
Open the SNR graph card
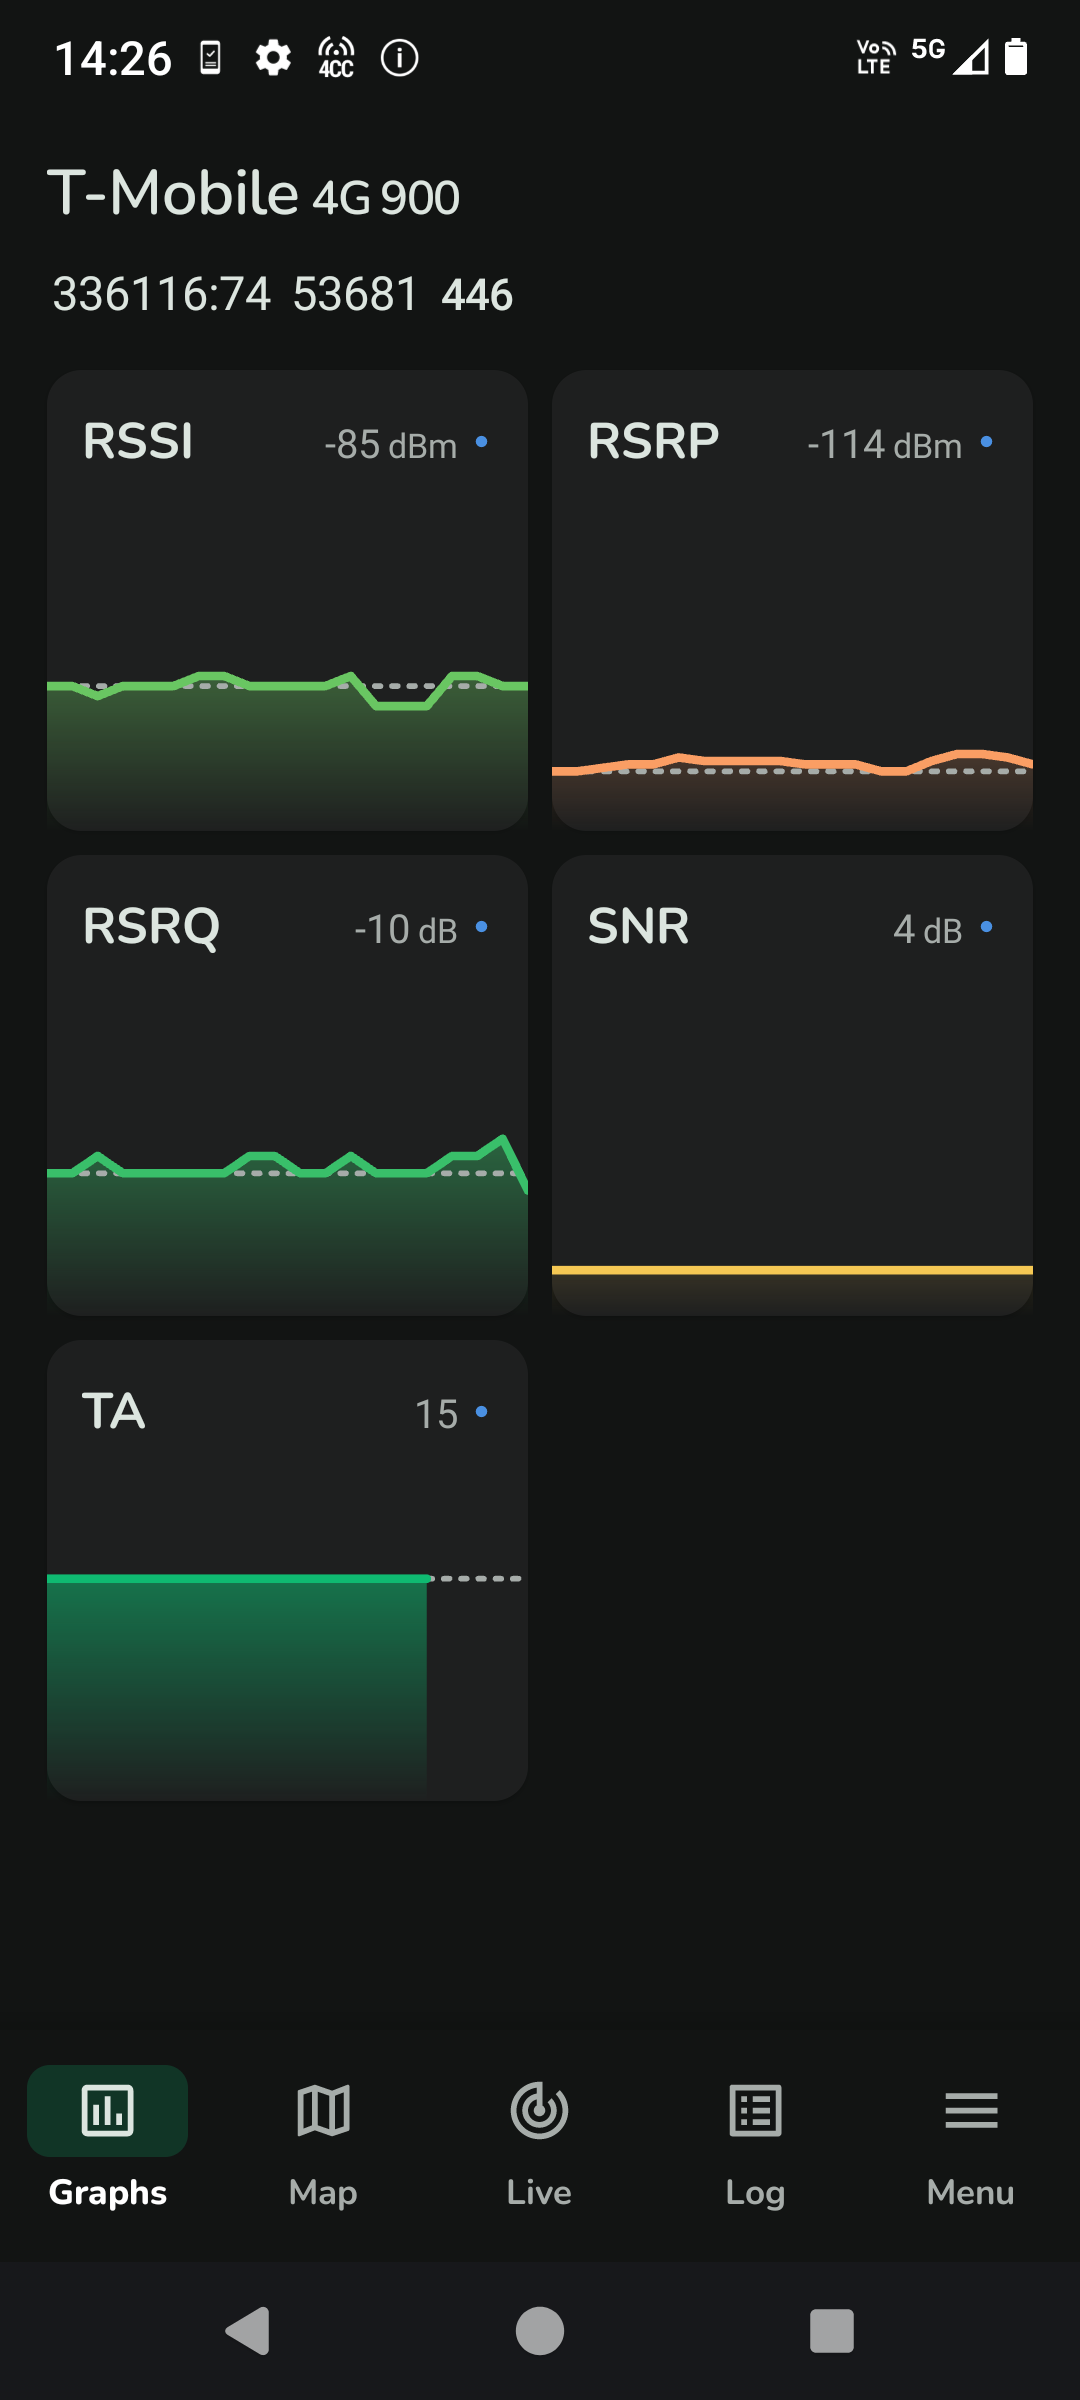(792, 1085)
